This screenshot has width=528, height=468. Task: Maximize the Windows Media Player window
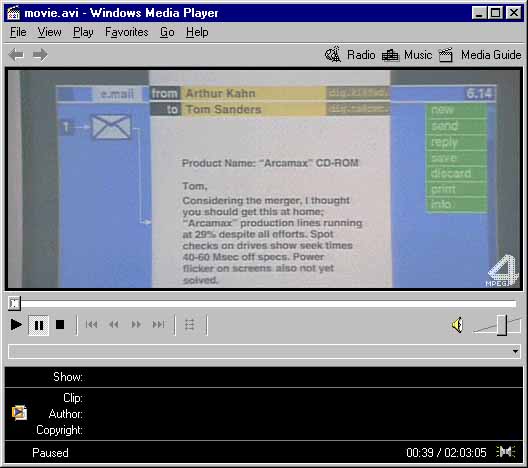click(x=495, y=13)
